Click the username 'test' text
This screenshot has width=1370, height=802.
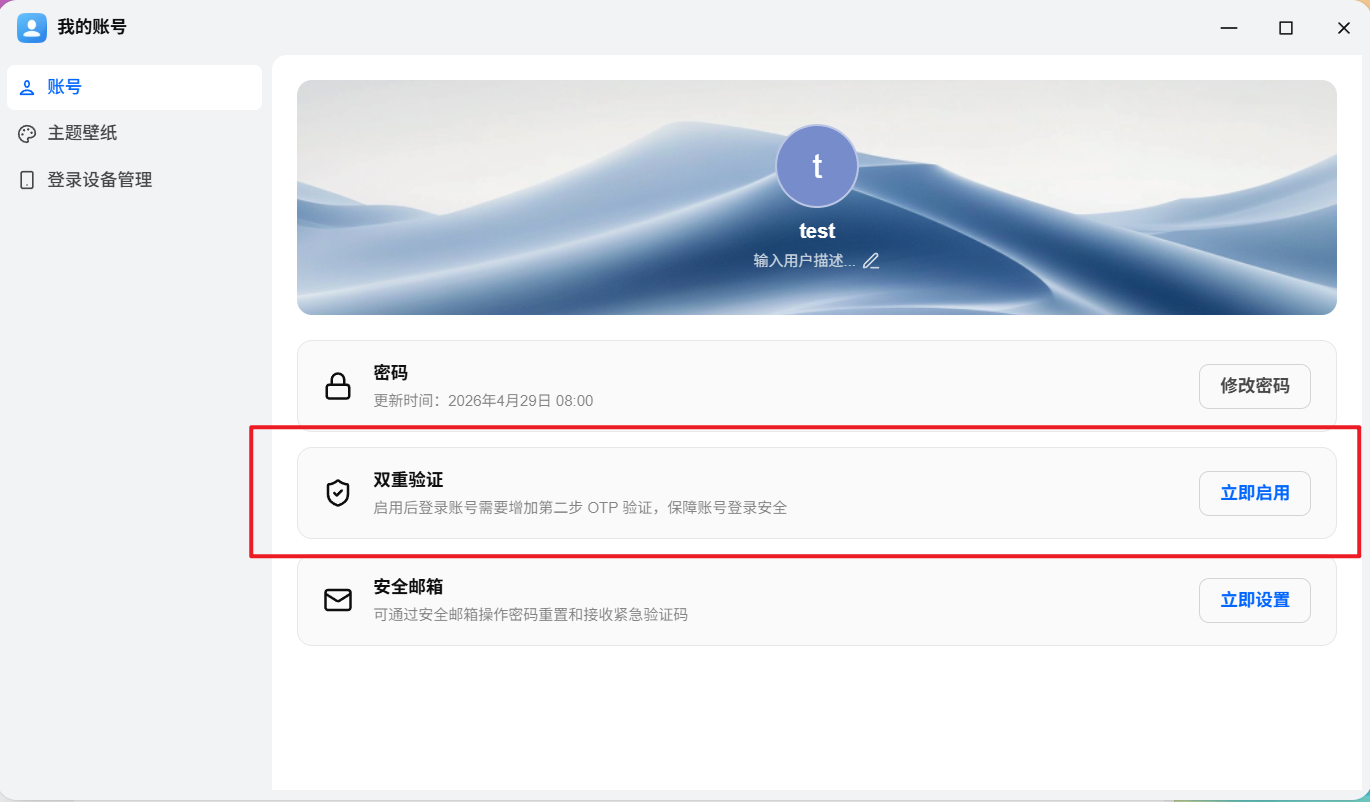(817, 231)
